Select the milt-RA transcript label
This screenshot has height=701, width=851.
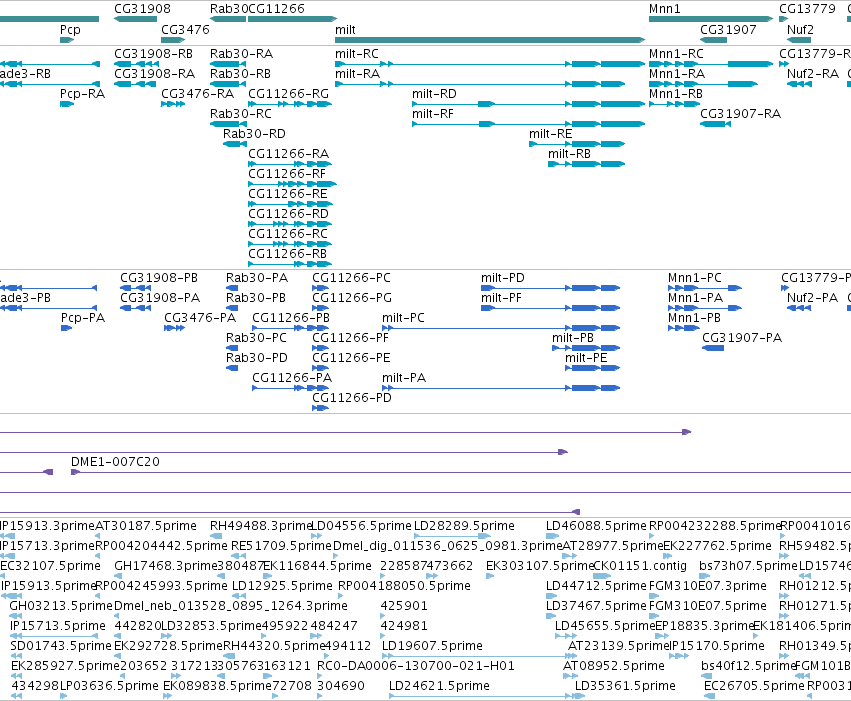357,74
